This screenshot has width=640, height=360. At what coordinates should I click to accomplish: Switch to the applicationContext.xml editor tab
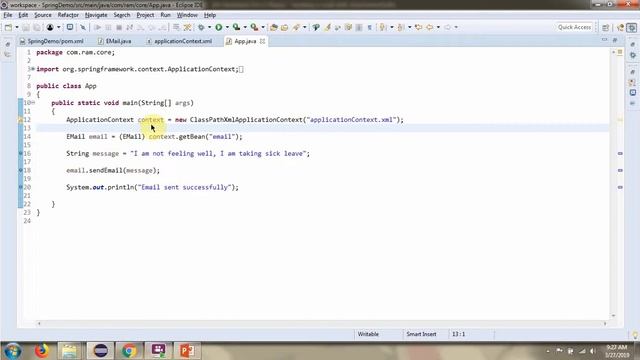coord(180,41)
